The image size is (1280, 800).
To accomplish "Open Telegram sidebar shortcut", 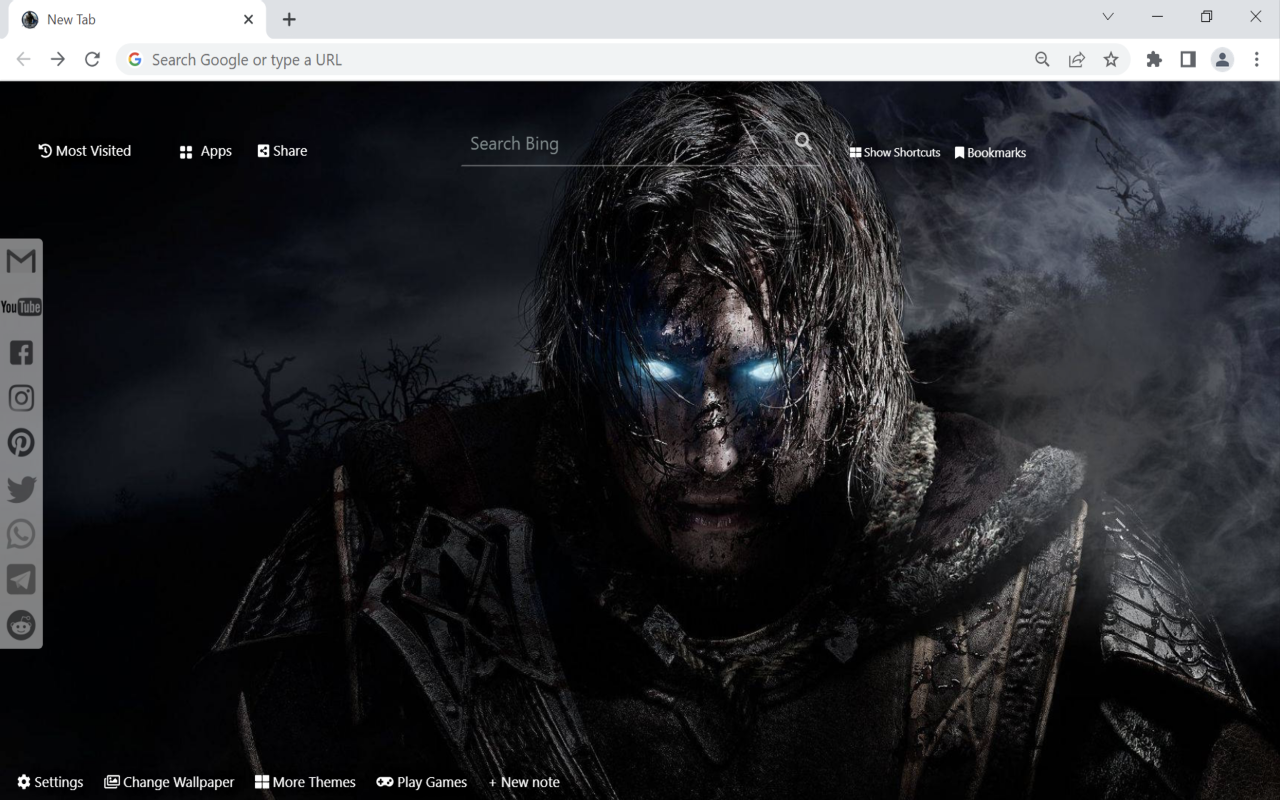I will tap(21, 580).
